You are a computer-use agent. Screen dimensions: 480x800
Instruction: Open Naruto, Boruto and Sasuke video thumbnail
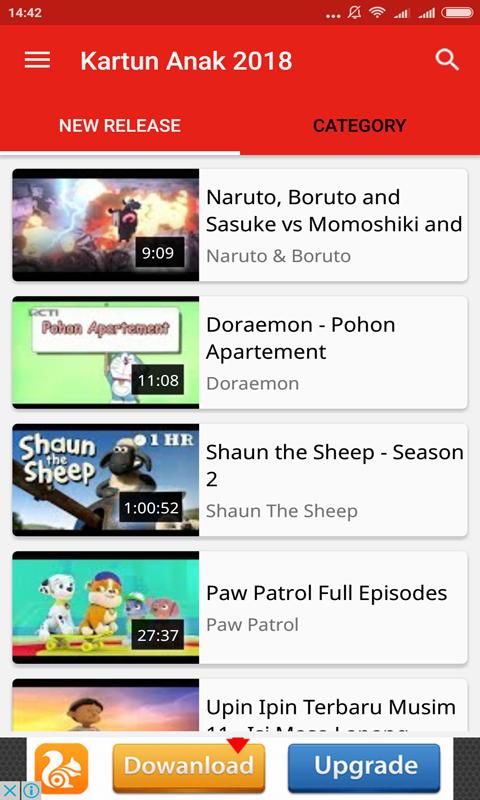[x=106, y=225]
